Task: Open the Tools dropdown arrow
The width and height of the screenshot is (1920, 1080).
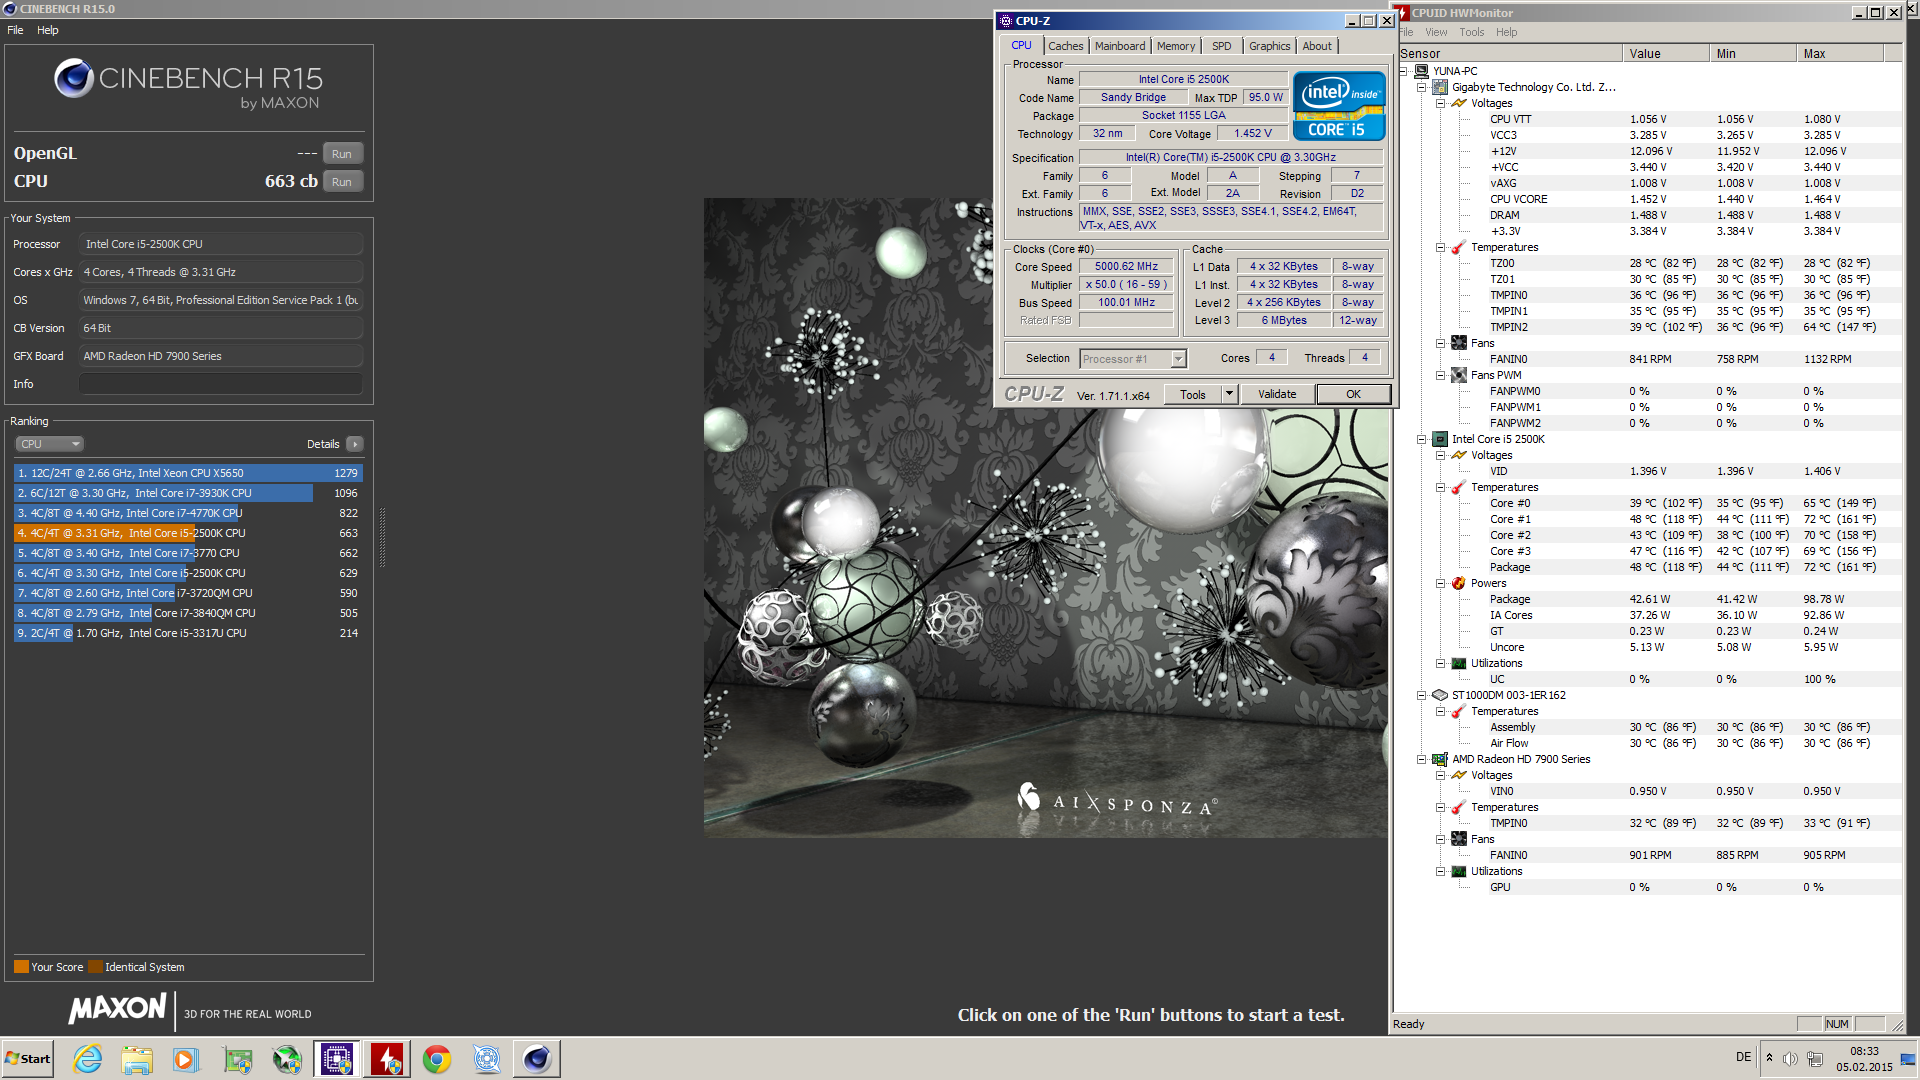Action: coord(1229,394)
